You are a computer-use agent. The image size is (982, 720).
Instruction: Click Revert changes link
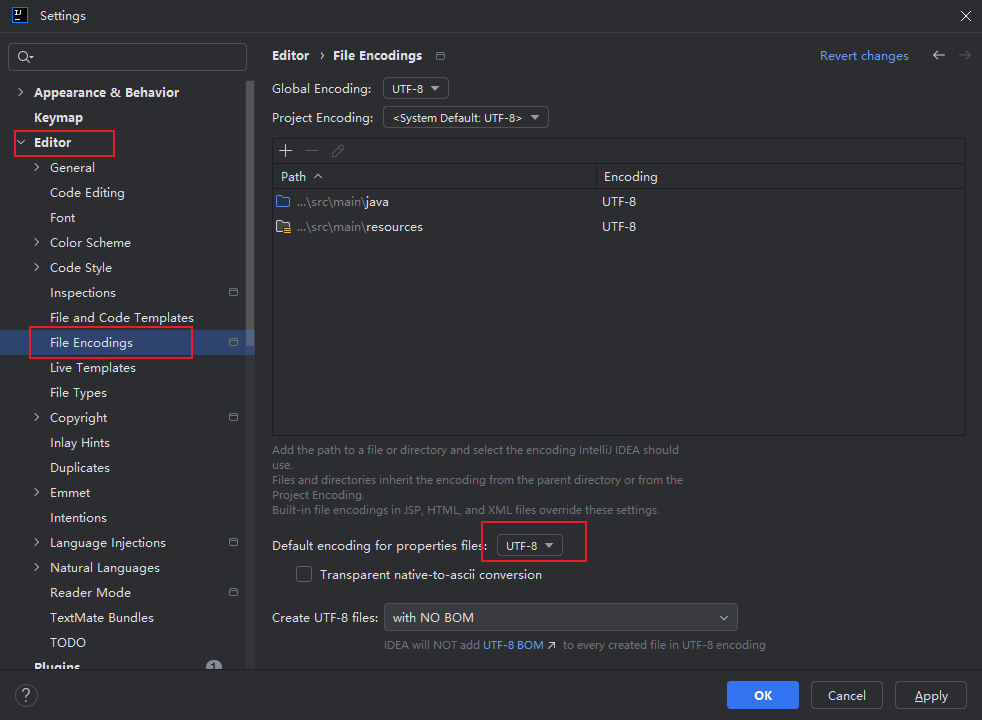(x=864, y=56)
